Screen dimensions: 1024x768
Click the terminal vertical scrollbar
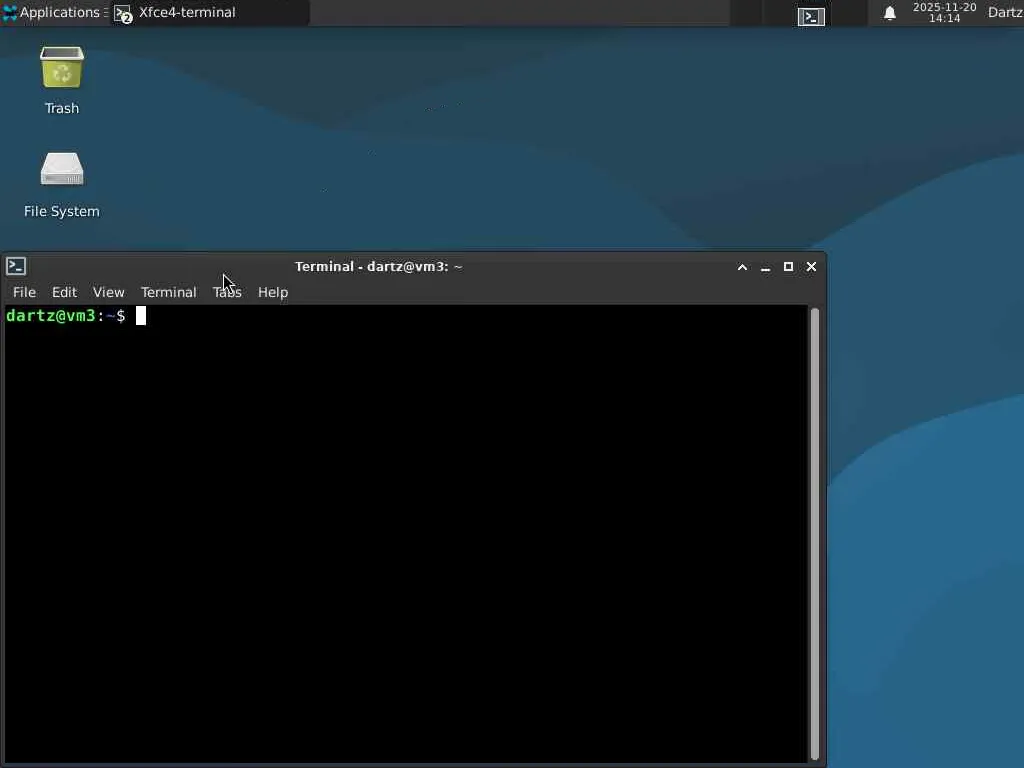point(814,534)
